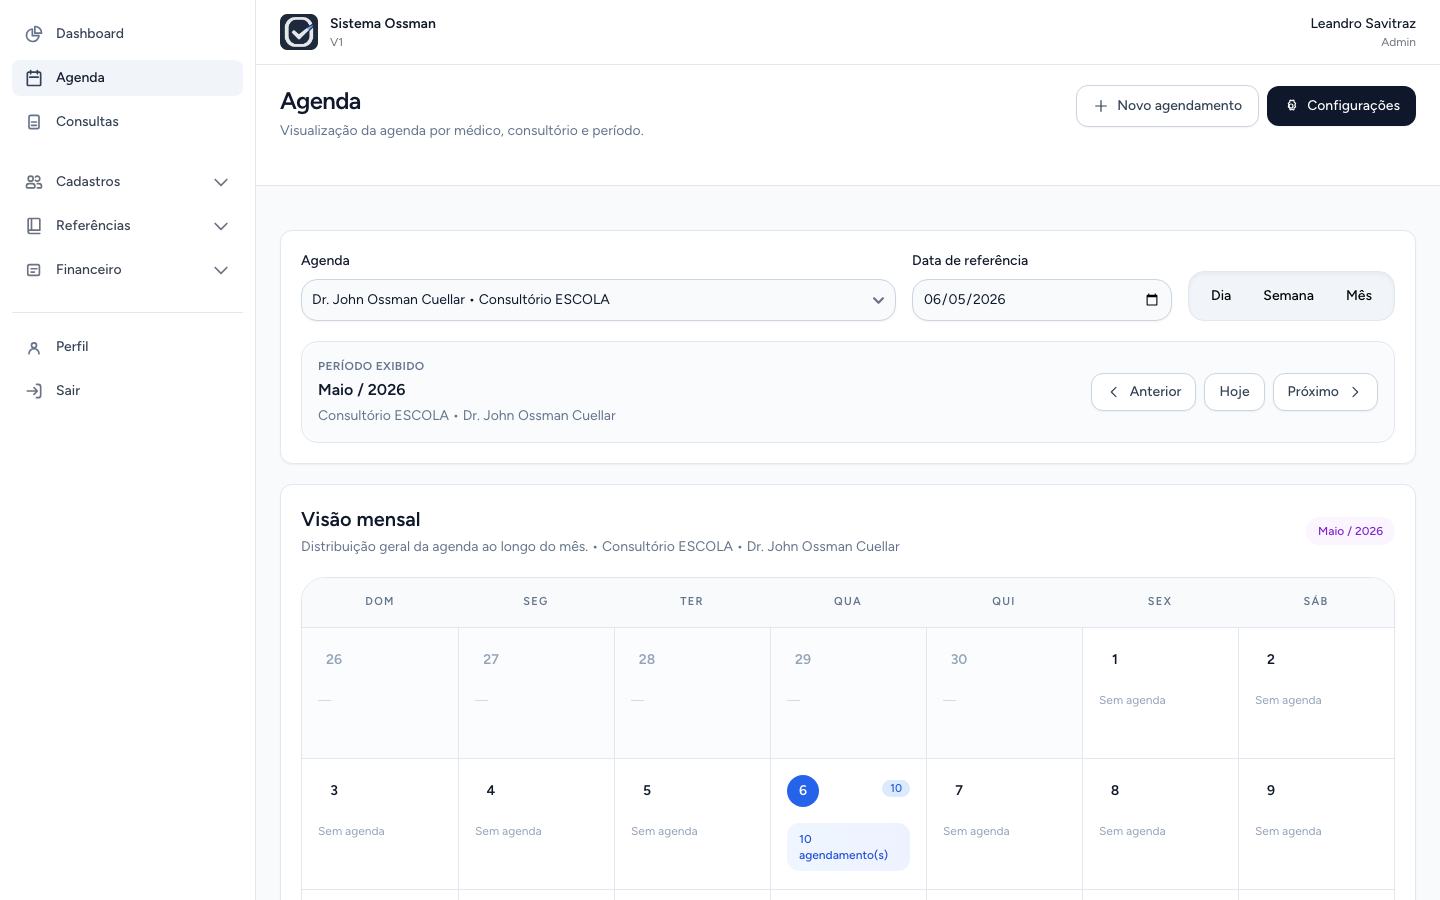This screenshot has height=900, width=1440.
Task: Click the Sair logout arrow icon
Action: point(34,391)
